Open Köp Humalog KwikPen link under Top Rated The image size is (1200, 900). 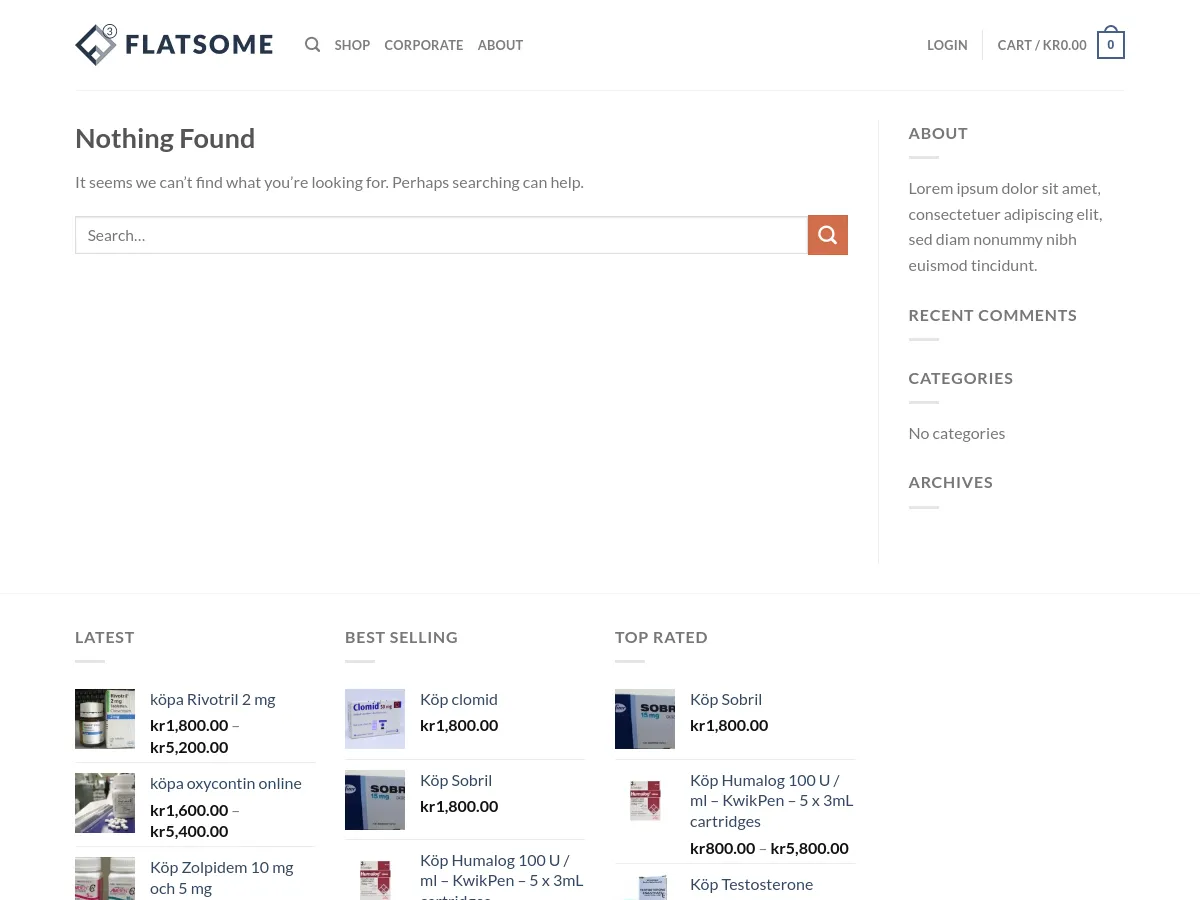(771, 800)
